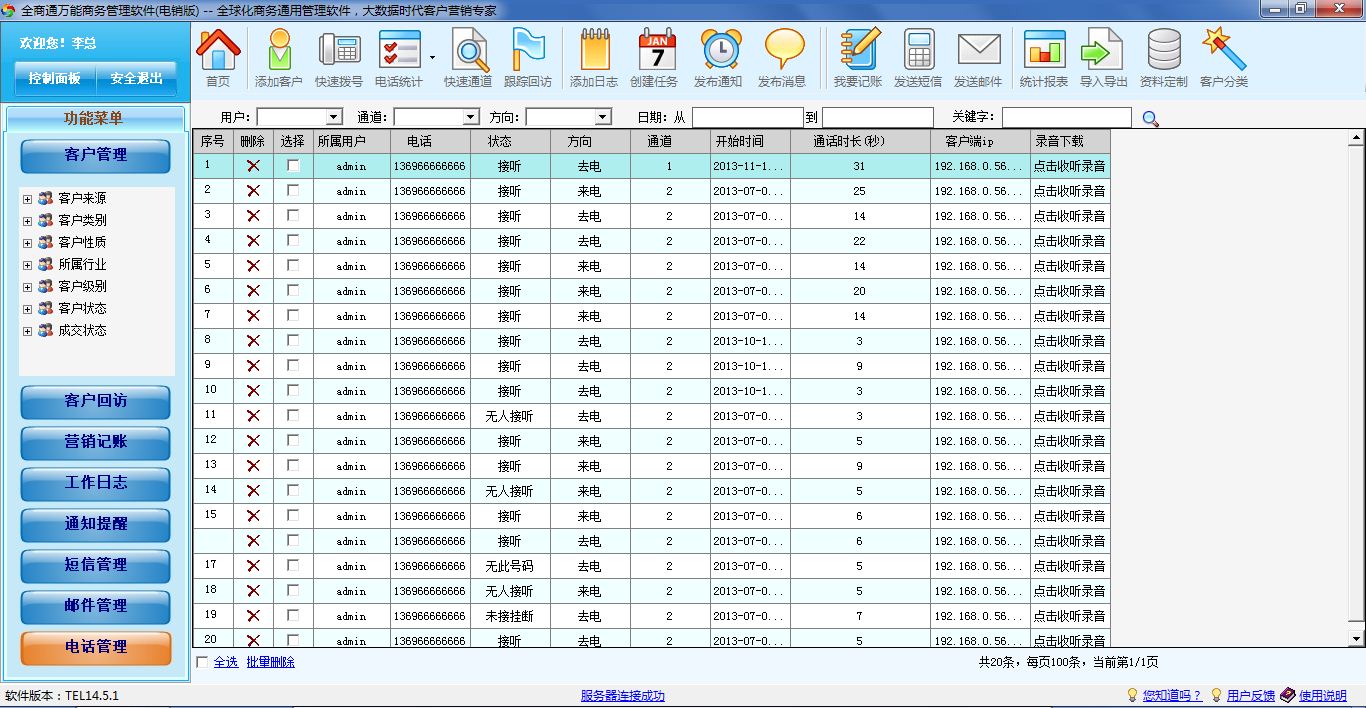The width and height of the screenshot is (1366, 708).
Task: Click the 您知道吗 lightbulb link
Action: point(1172,695)
